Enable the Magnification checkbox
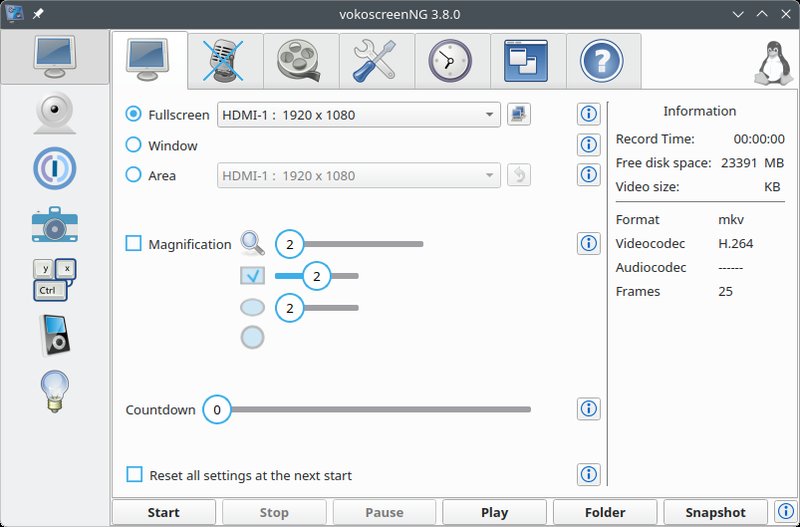Screen dimensions: 800x527 tap(134, 243)
